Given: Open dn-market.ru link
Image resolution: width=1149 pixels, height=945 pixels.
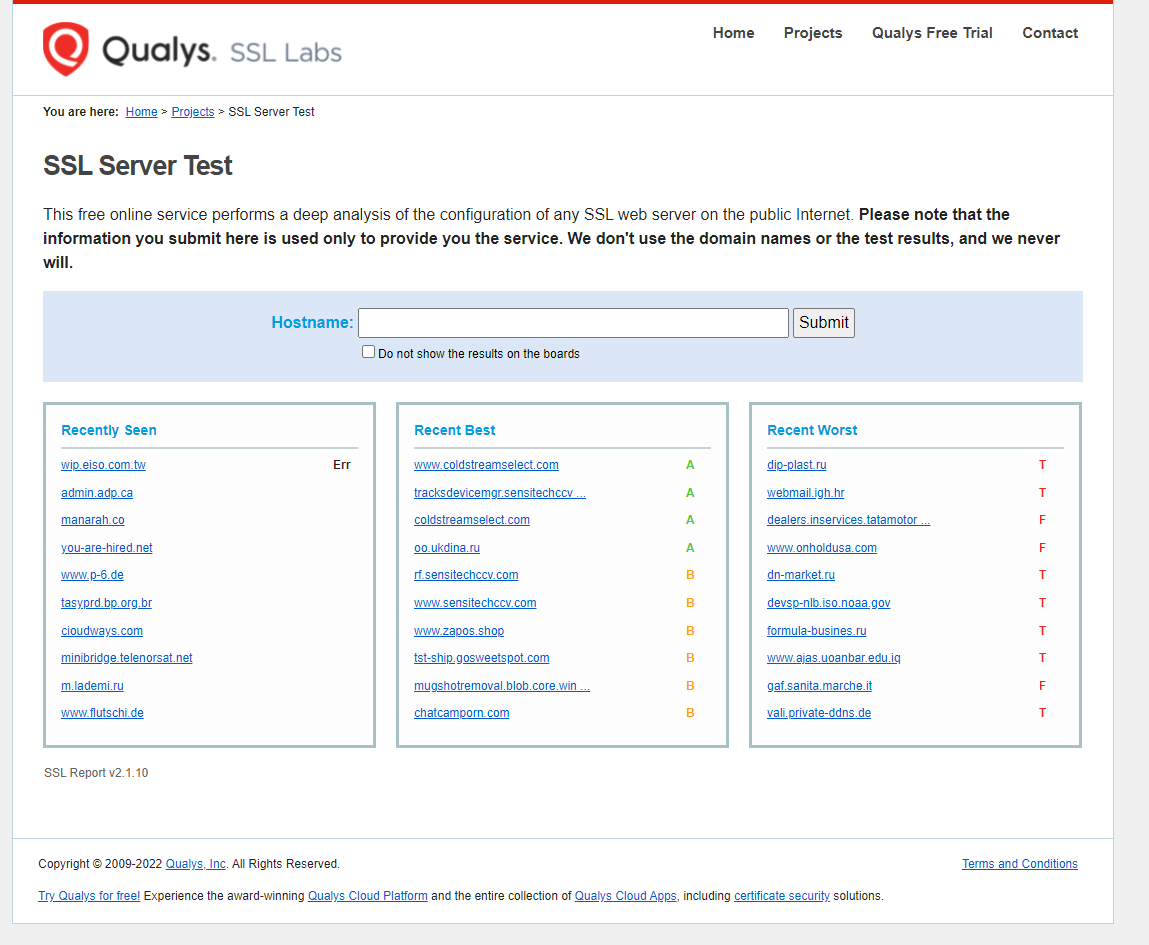Looking at the screenshot, I should [x=801, y=574].
